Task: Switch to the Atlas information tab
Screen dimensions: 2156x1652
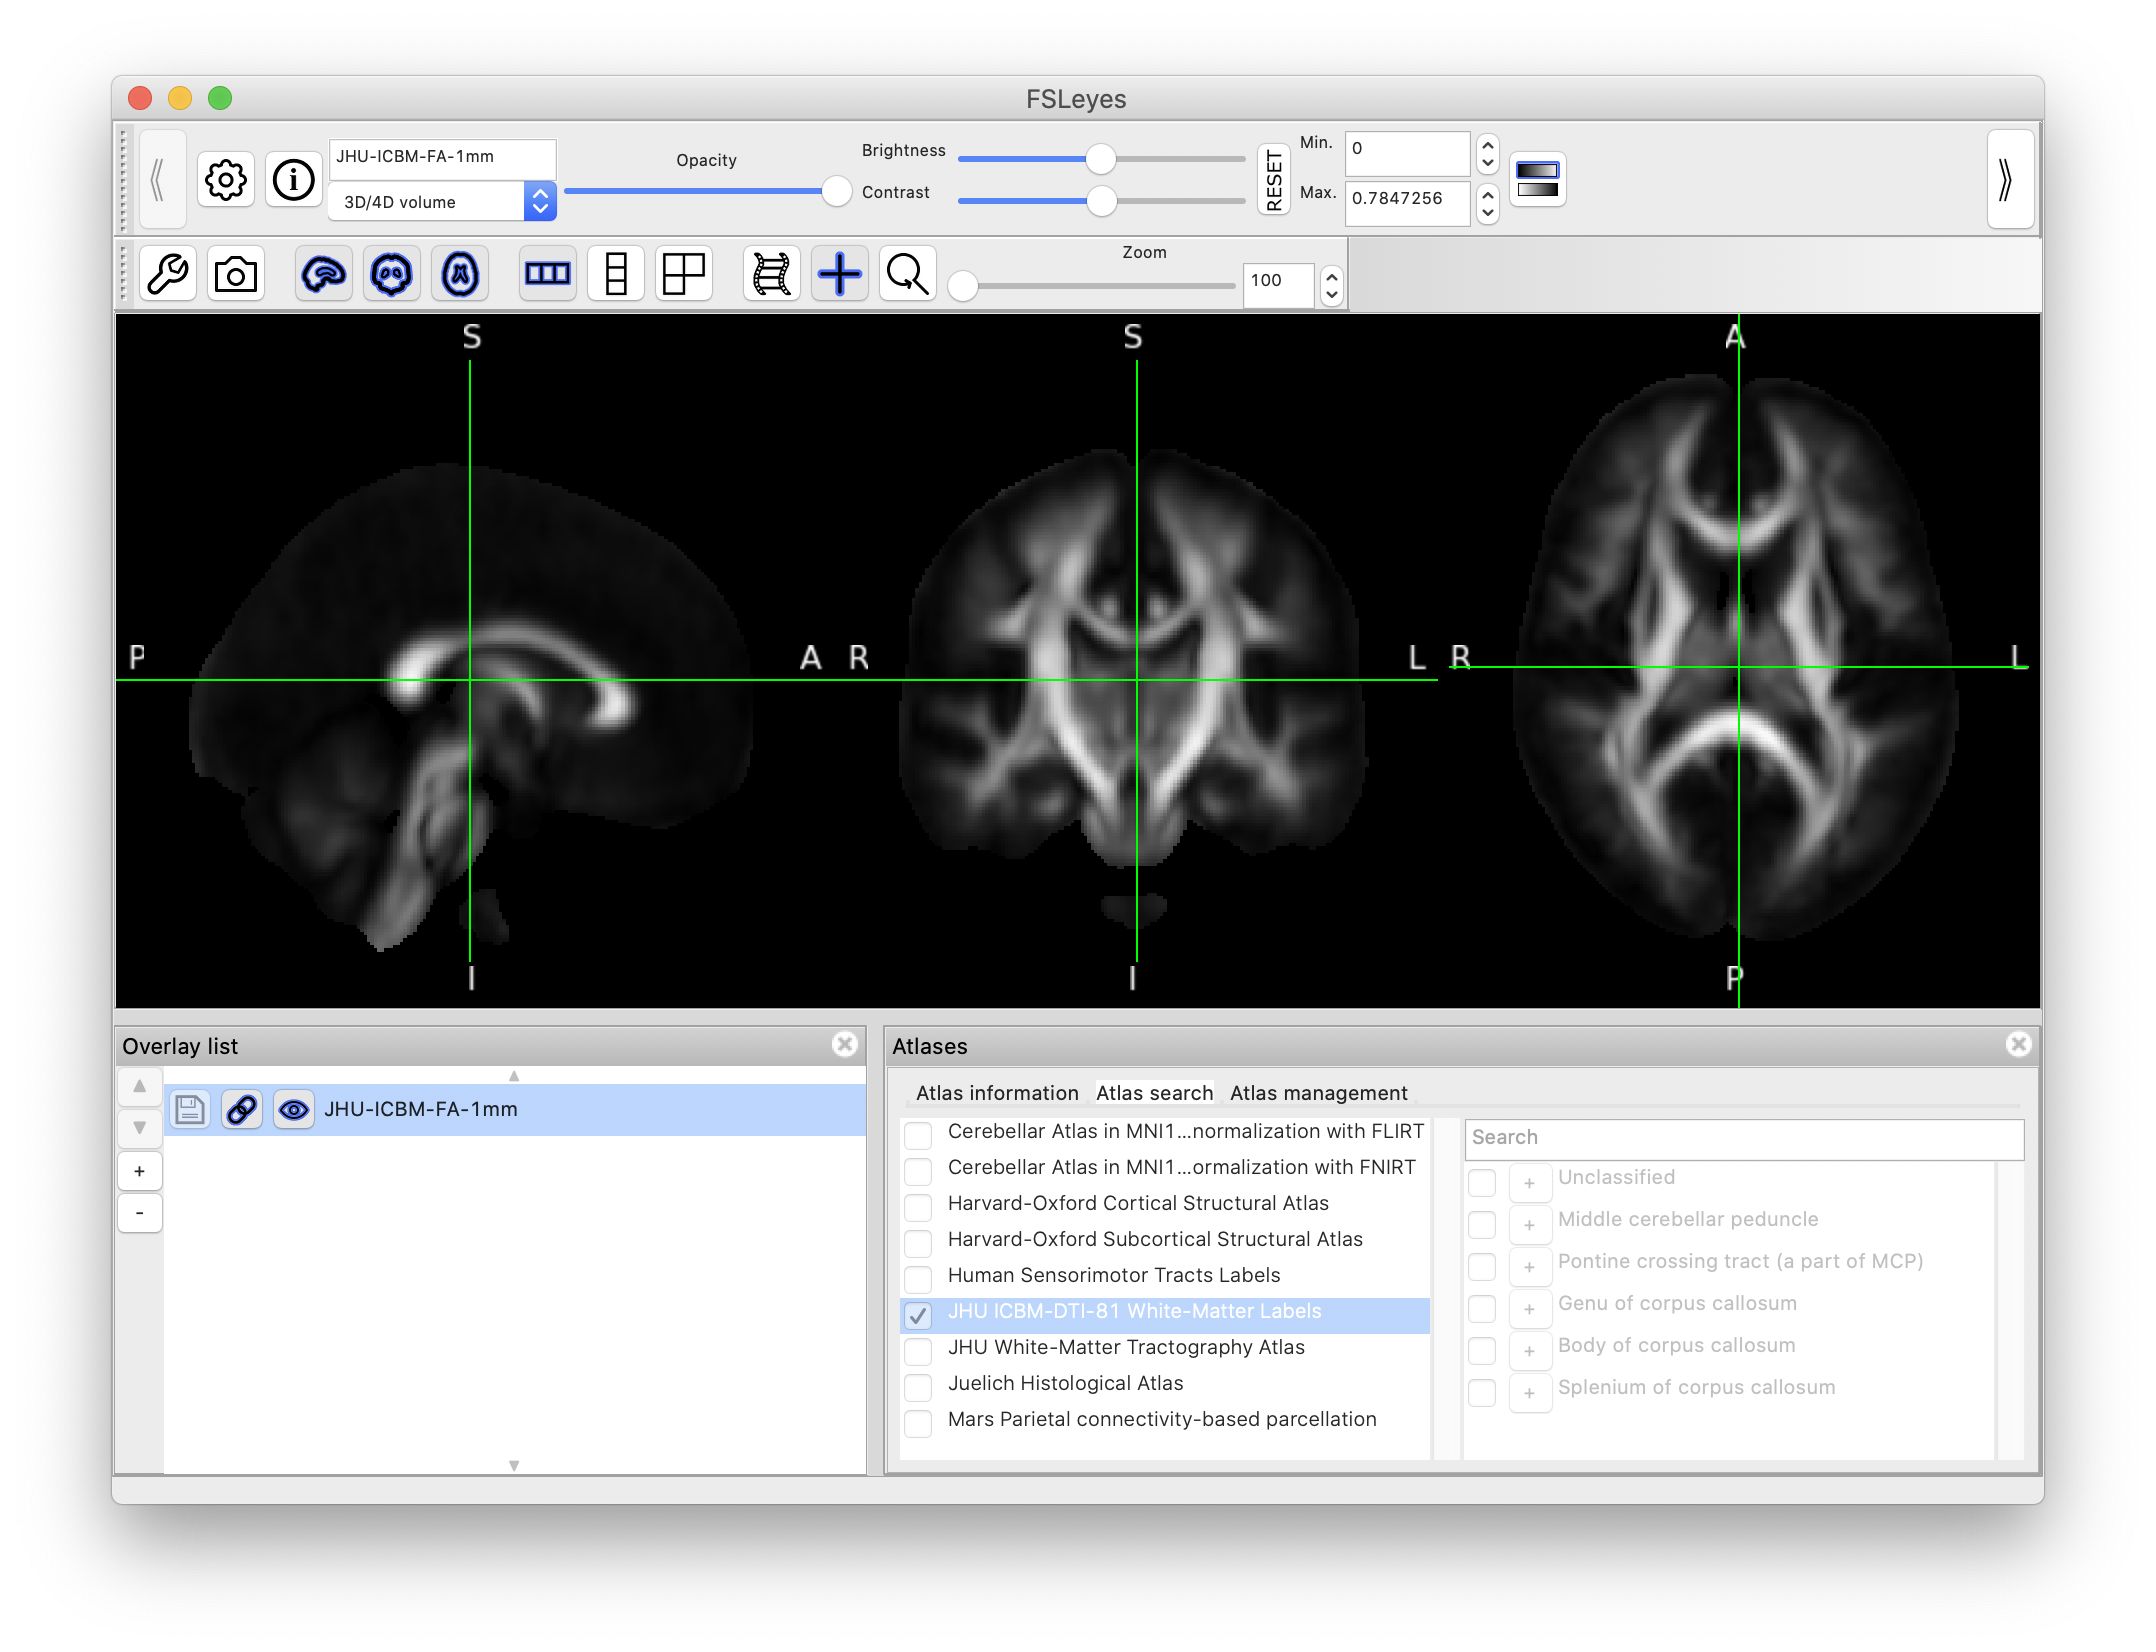Action: [997, 1093]
